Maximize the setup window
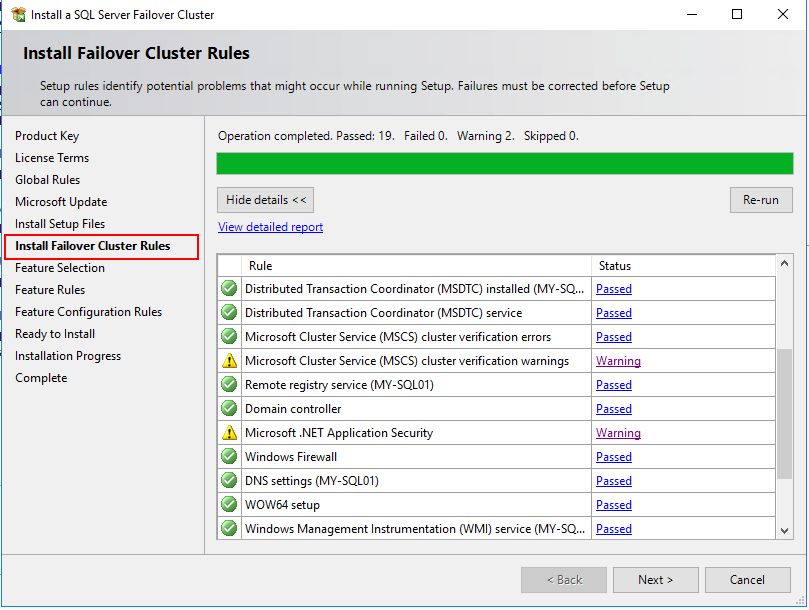The image size is (809, 610). 737,14
